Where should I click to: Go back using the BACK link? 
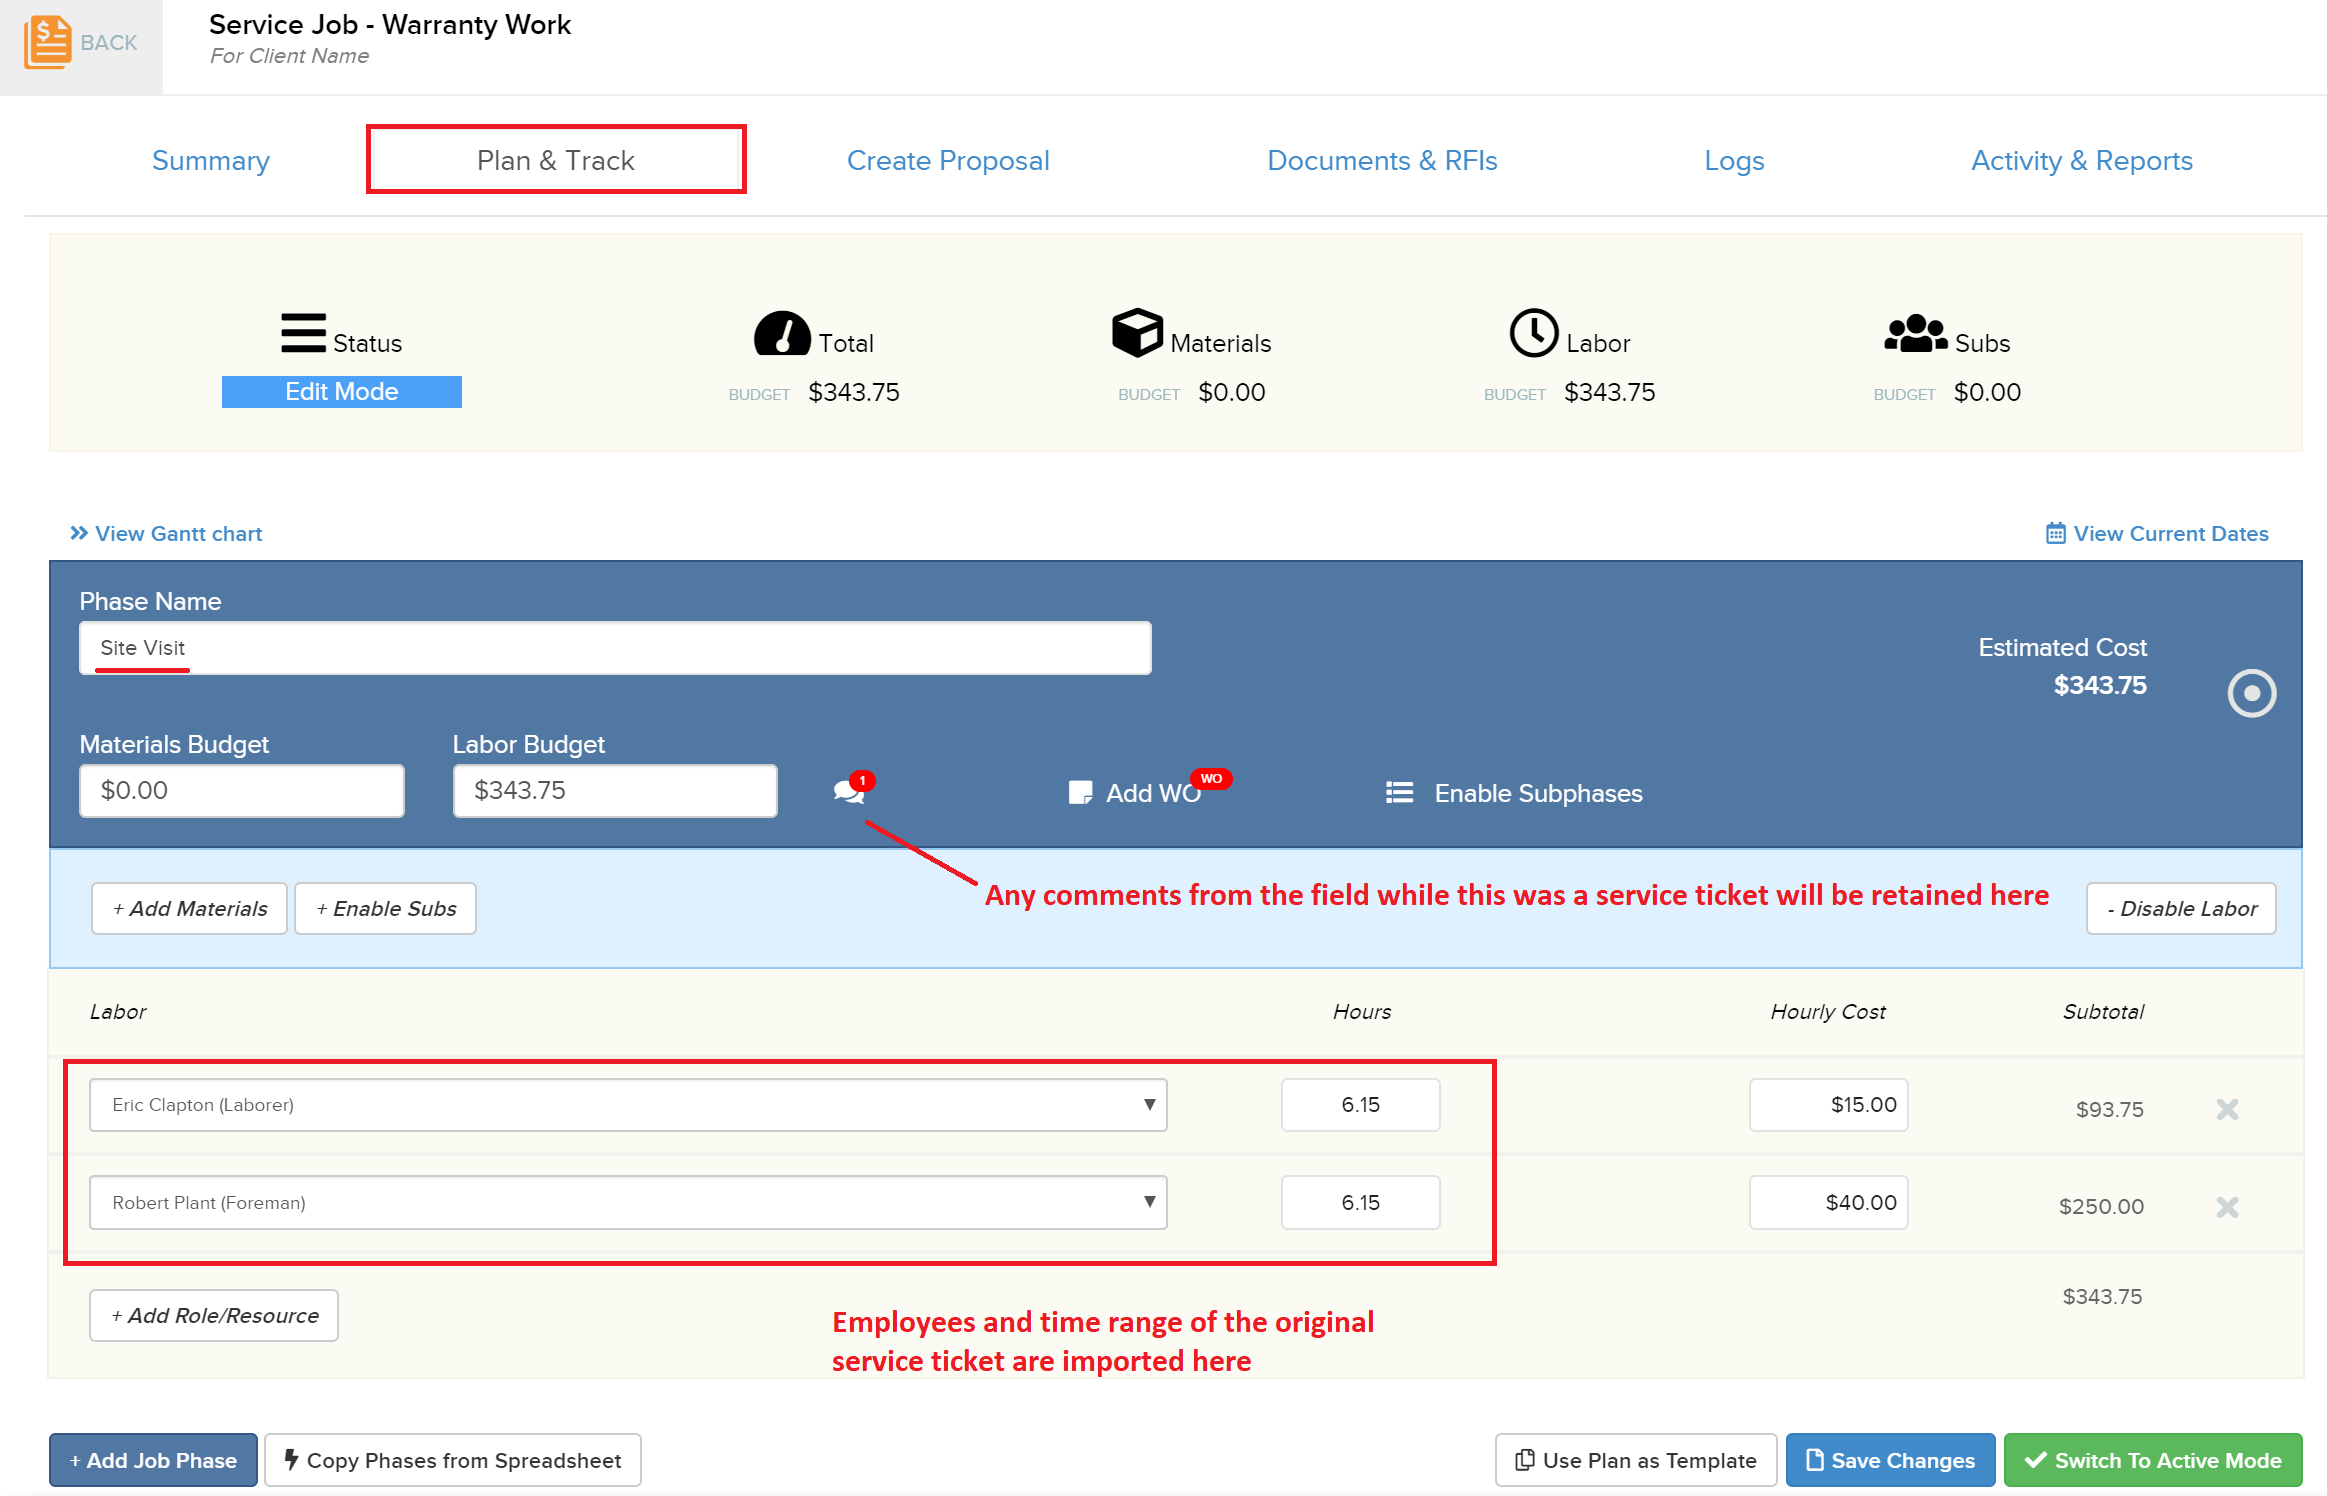coord(109,43)
